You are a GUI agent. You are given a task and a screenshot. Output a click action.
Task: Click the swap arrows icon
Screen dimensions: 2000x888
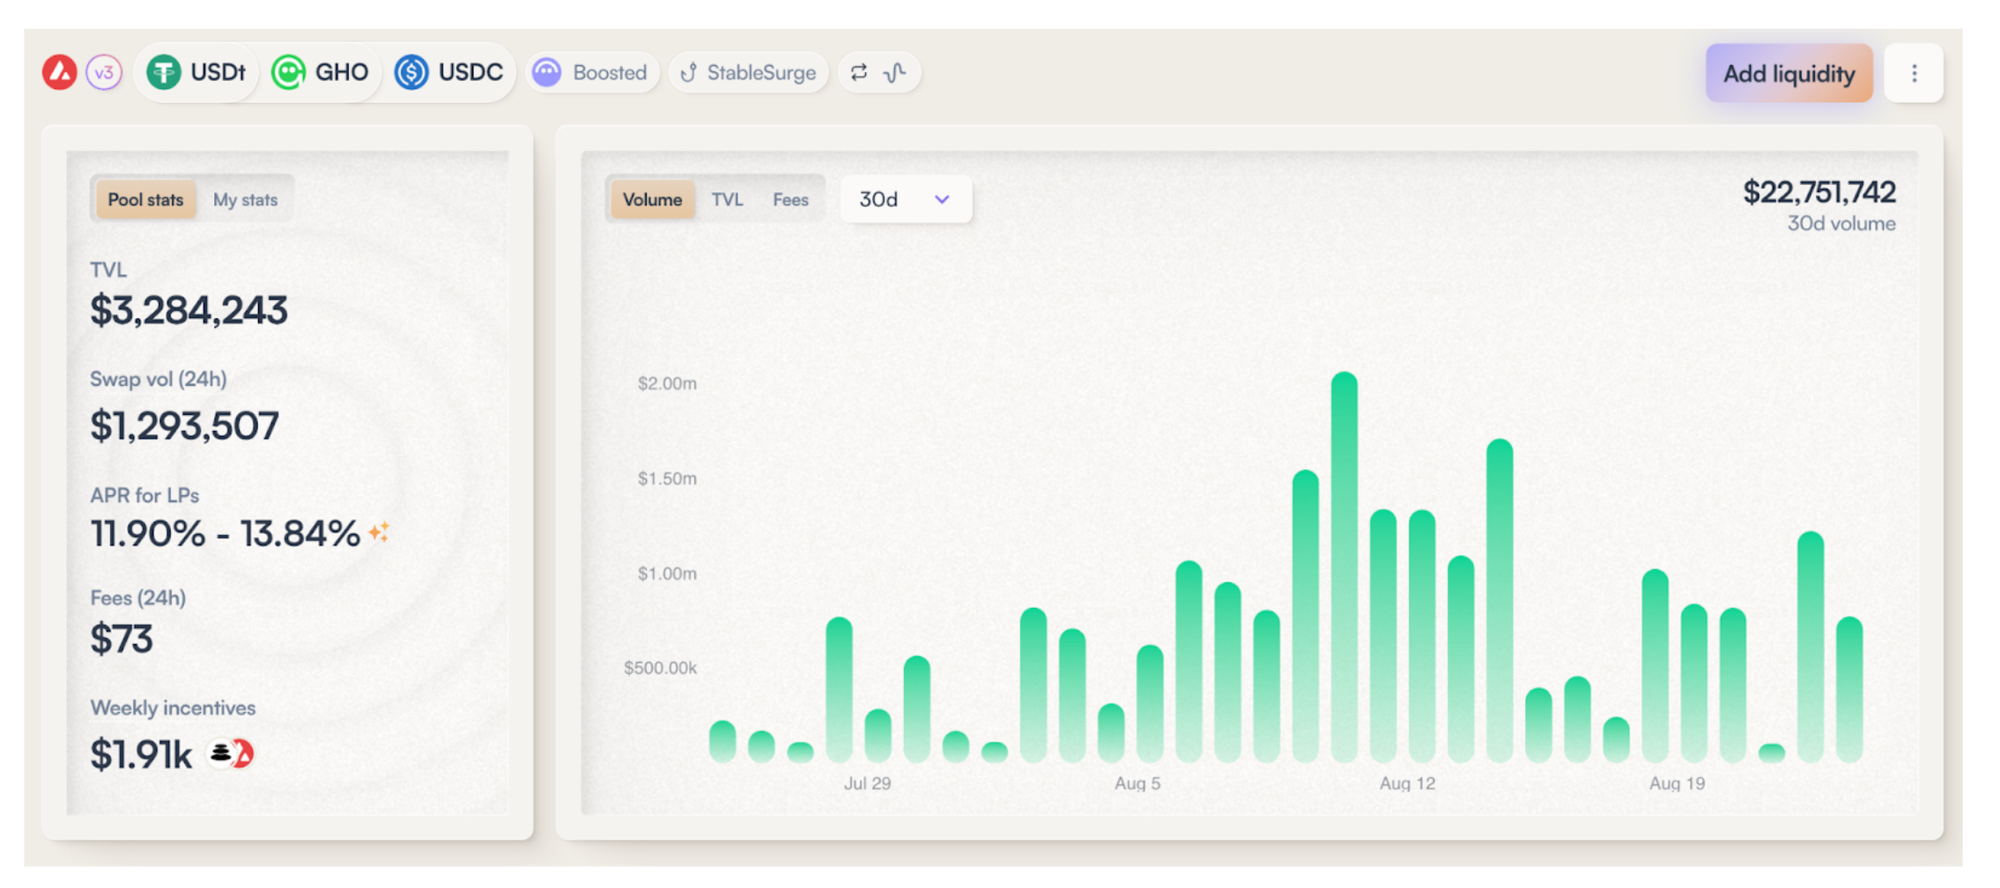click(859, 72)
